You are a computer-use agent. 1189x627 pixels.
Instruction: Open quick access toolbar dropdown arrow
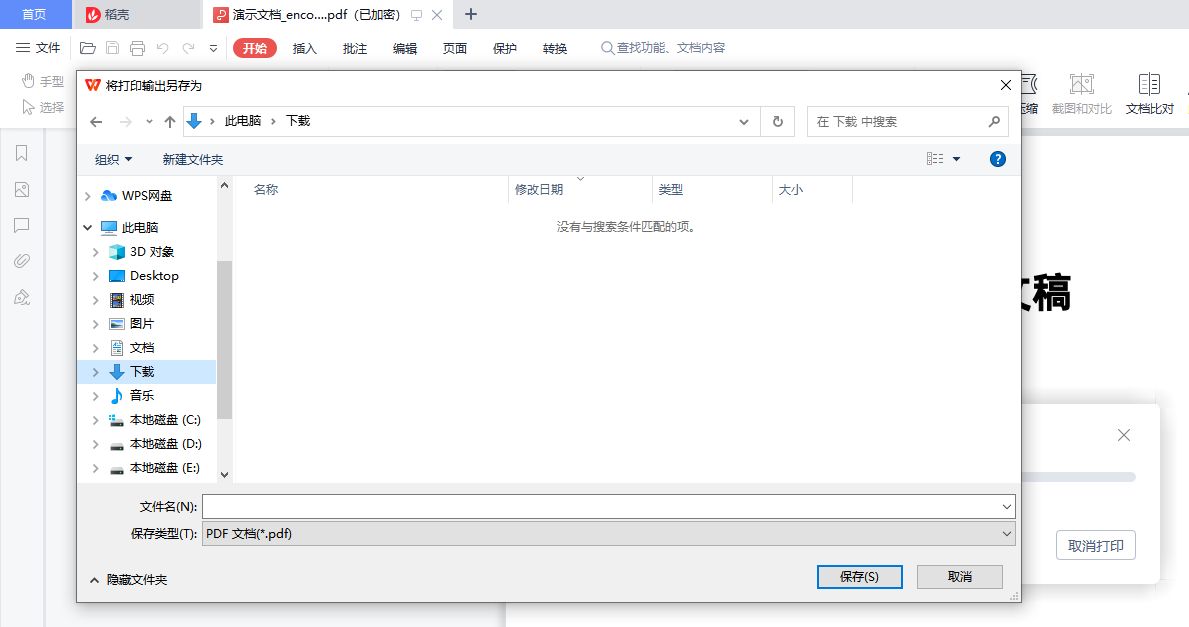coord(214,49)
